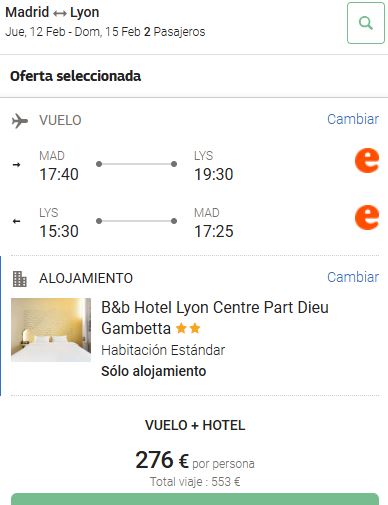Select the 15:30 LYS return departure
This screenshot has width=388, height=505.
[59, 231]
